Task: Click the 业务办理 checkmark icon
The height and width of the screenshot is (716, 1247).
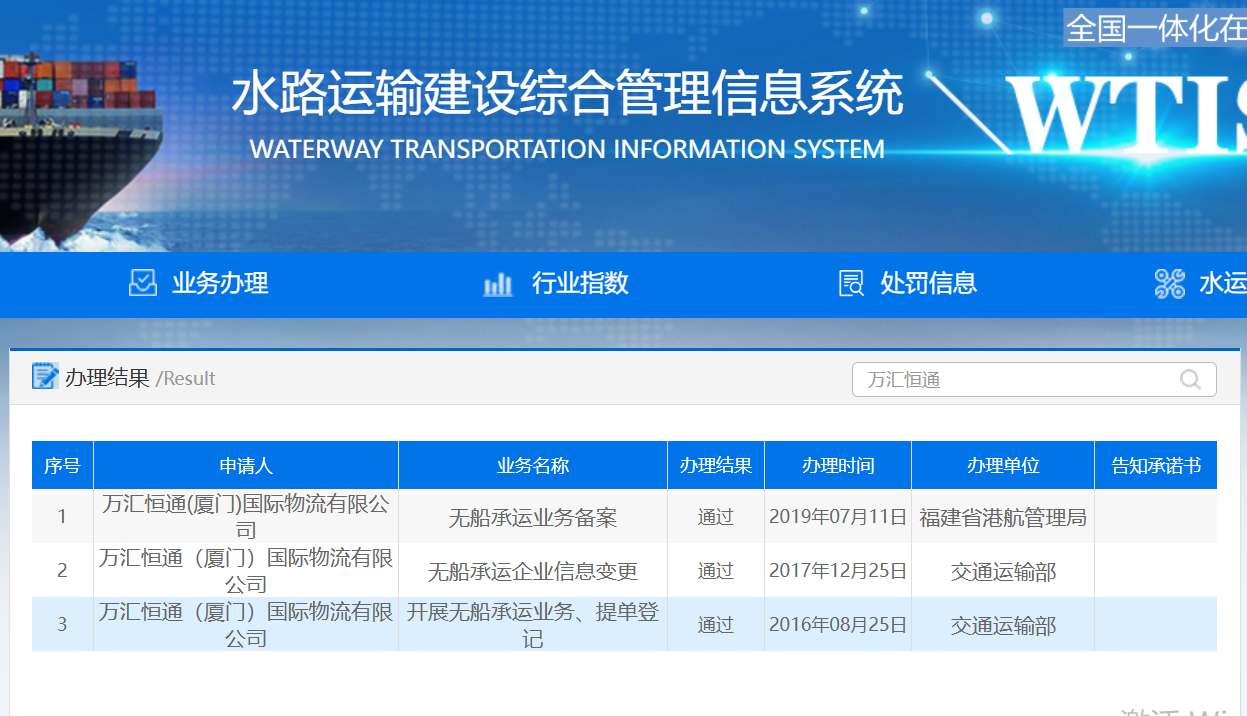Action: pyautogui.click(x=143, y=283)
